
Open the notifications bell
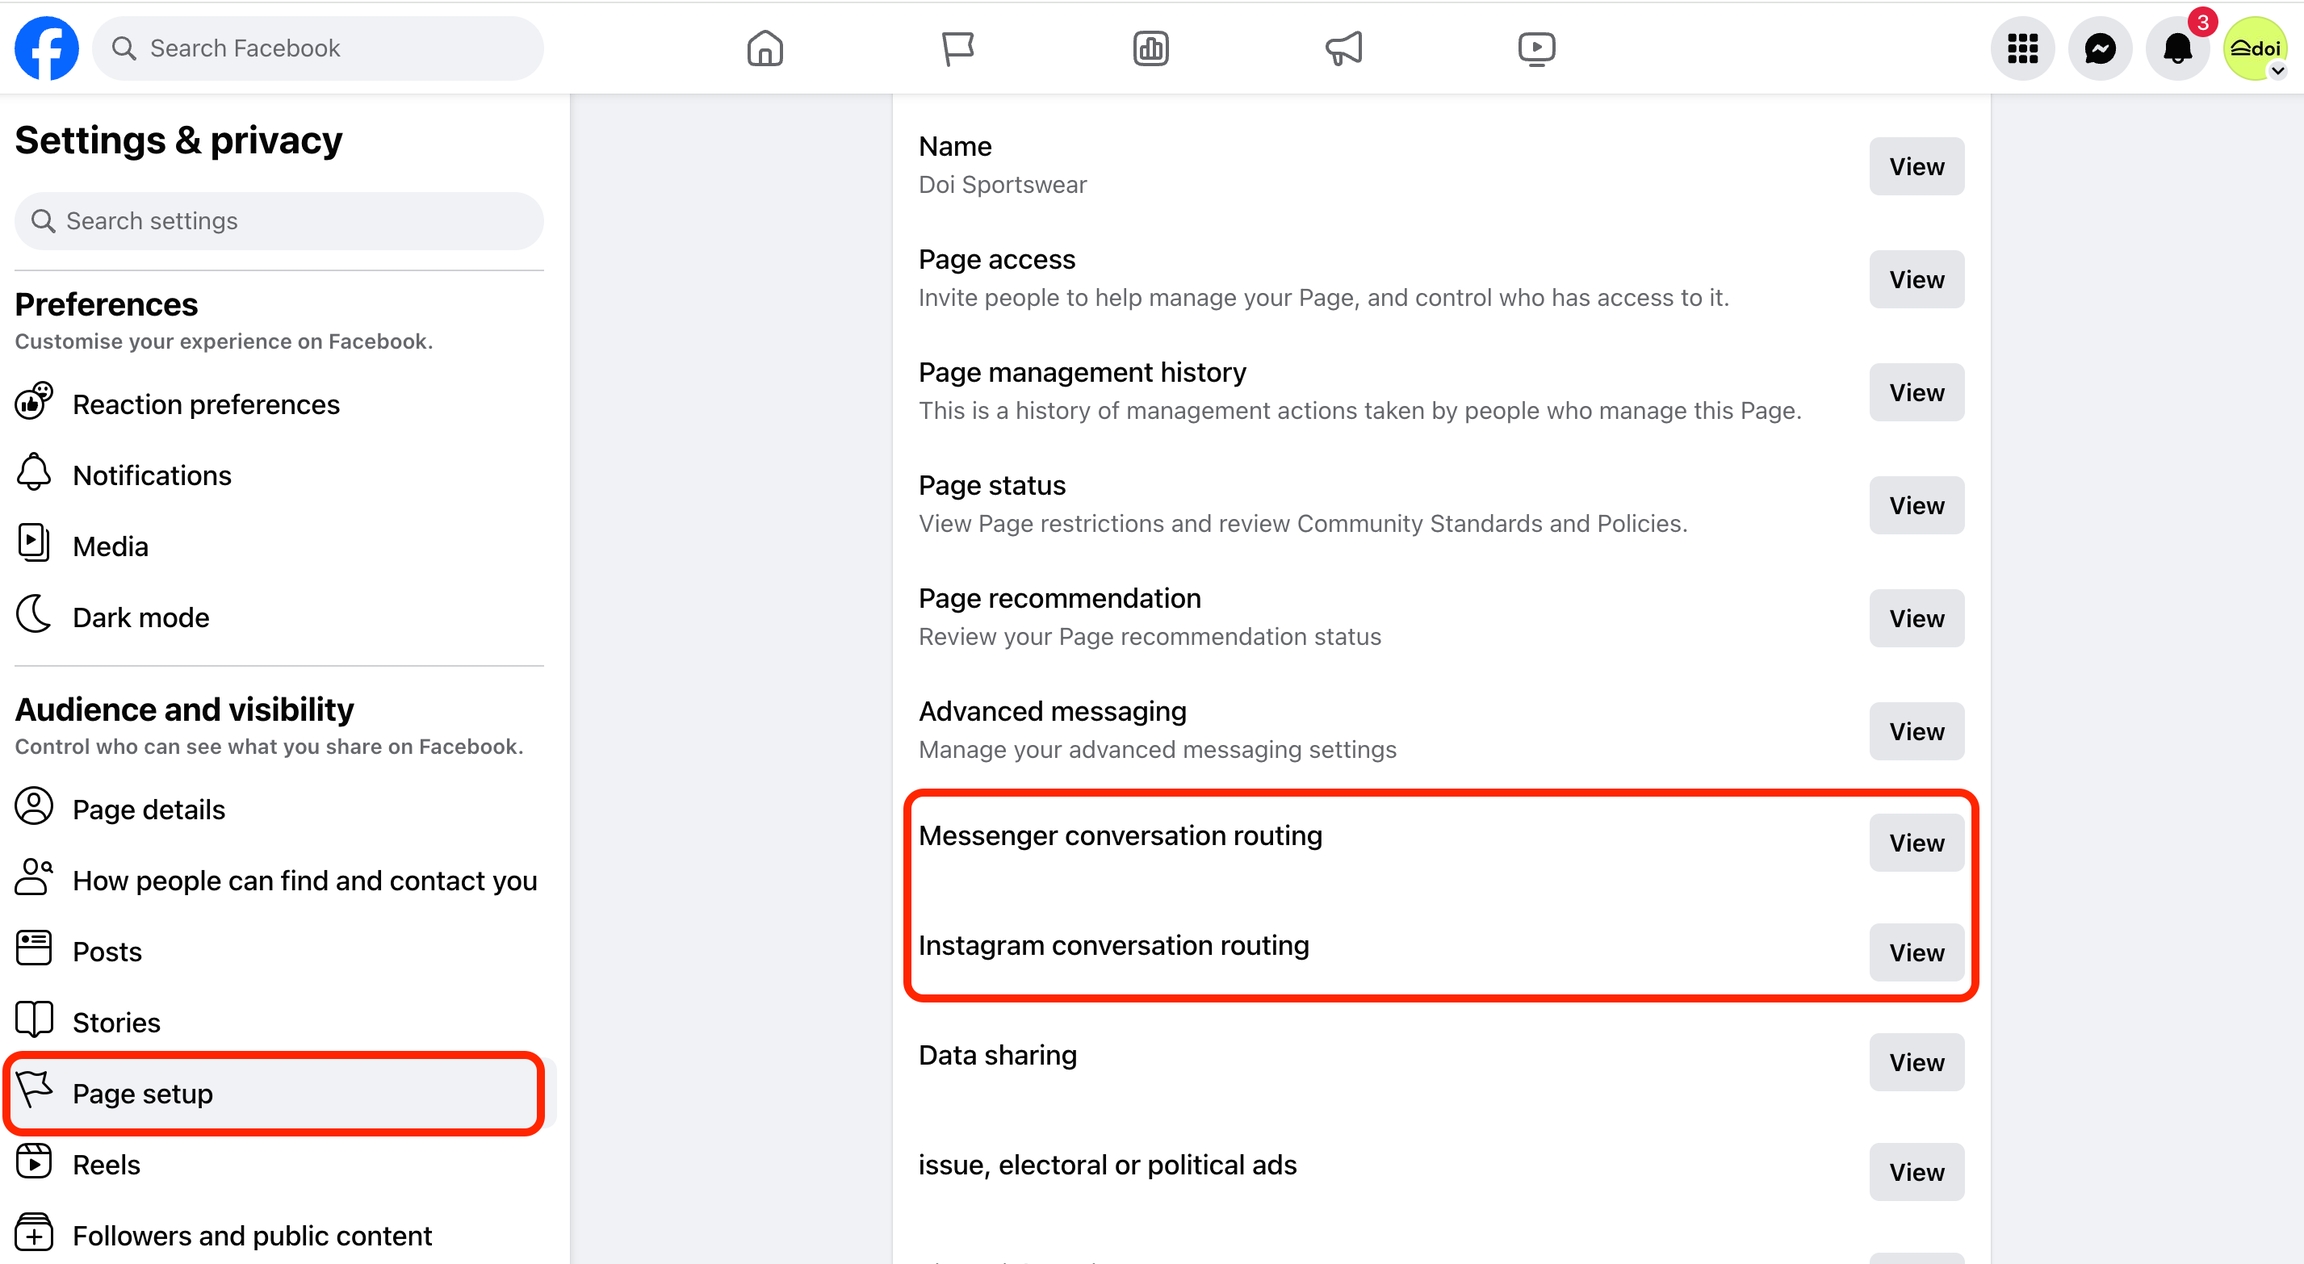coord(2177,48)
